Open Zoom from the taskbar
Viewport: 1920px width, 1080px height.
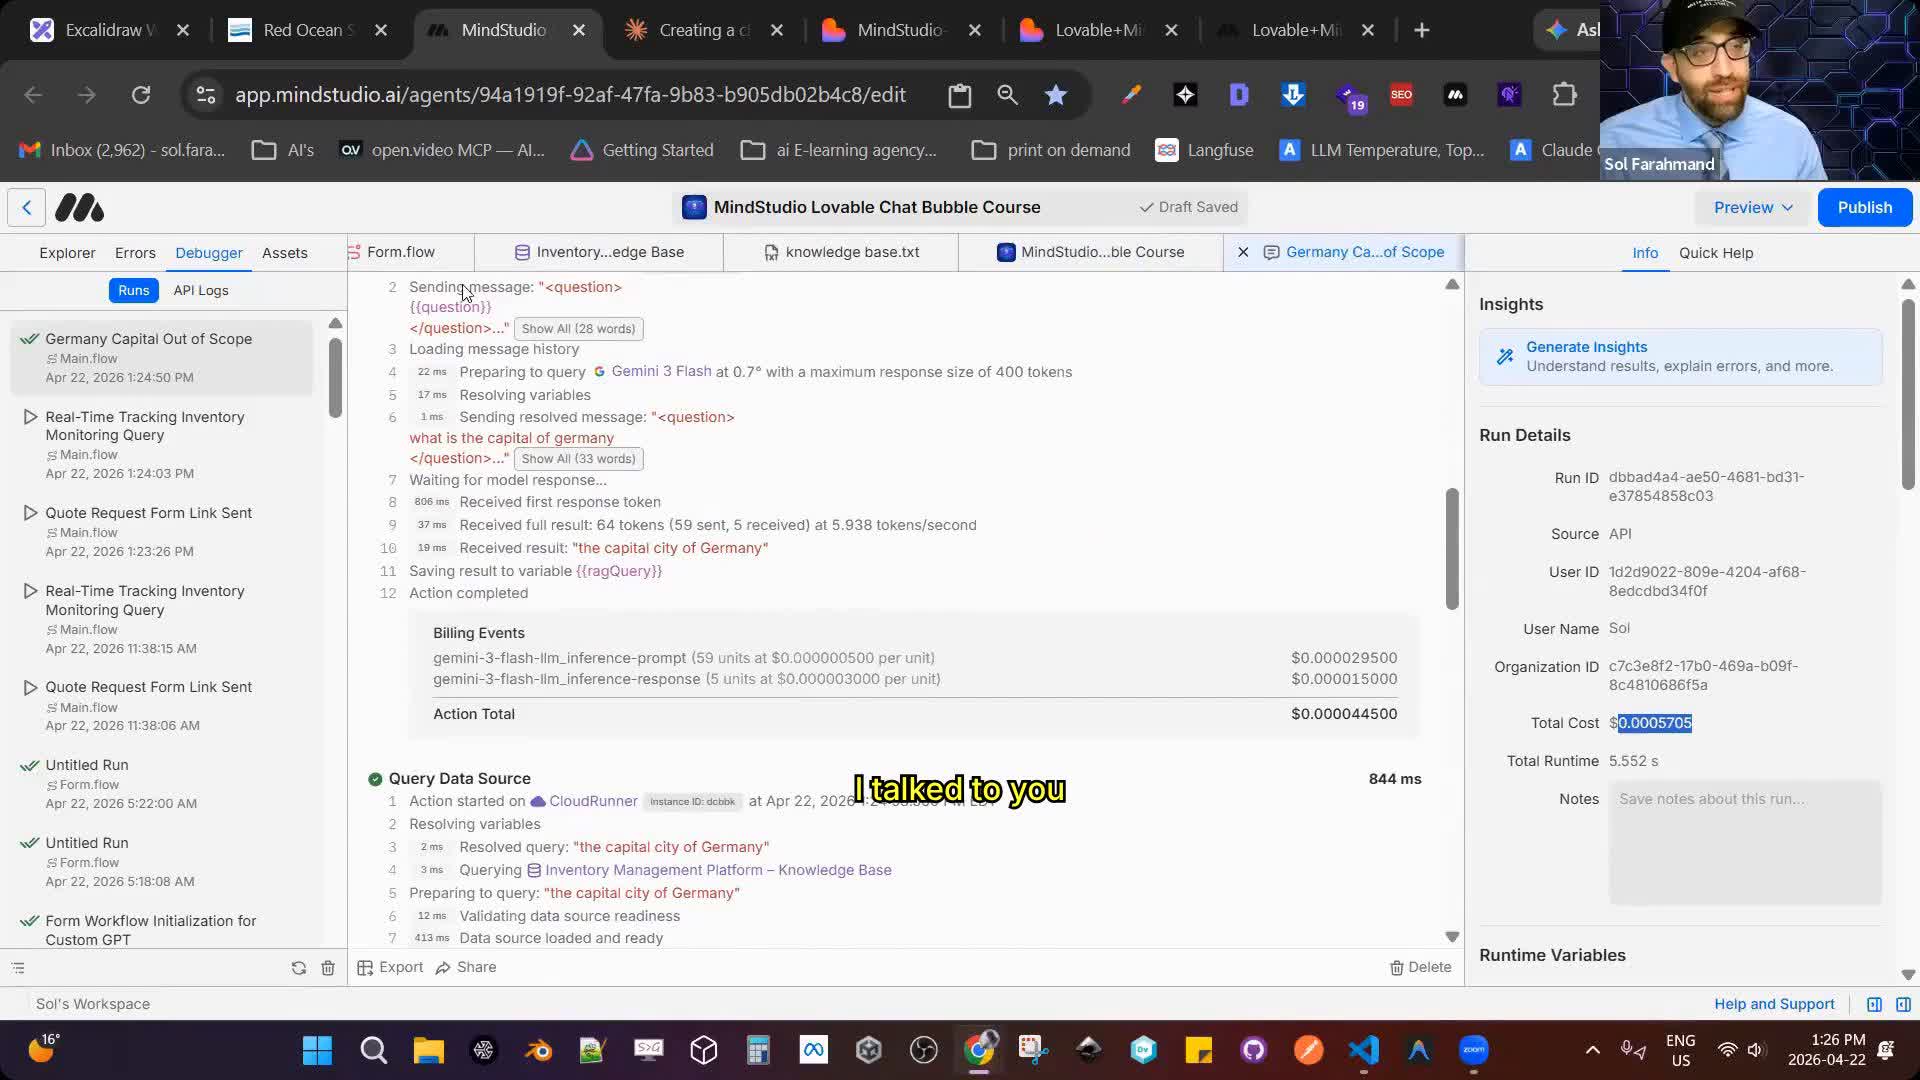click(1474, 1050)
